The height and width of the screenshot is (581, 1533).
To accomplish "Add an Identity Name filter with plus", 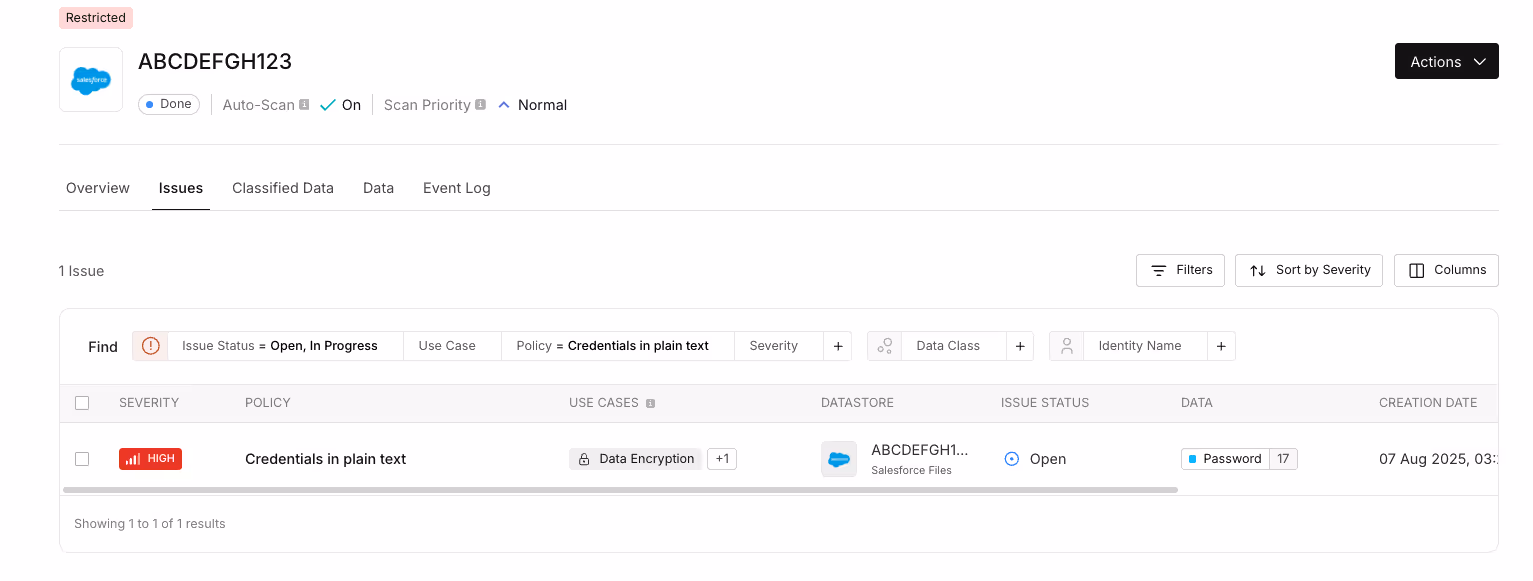I will click(1221, 346).
